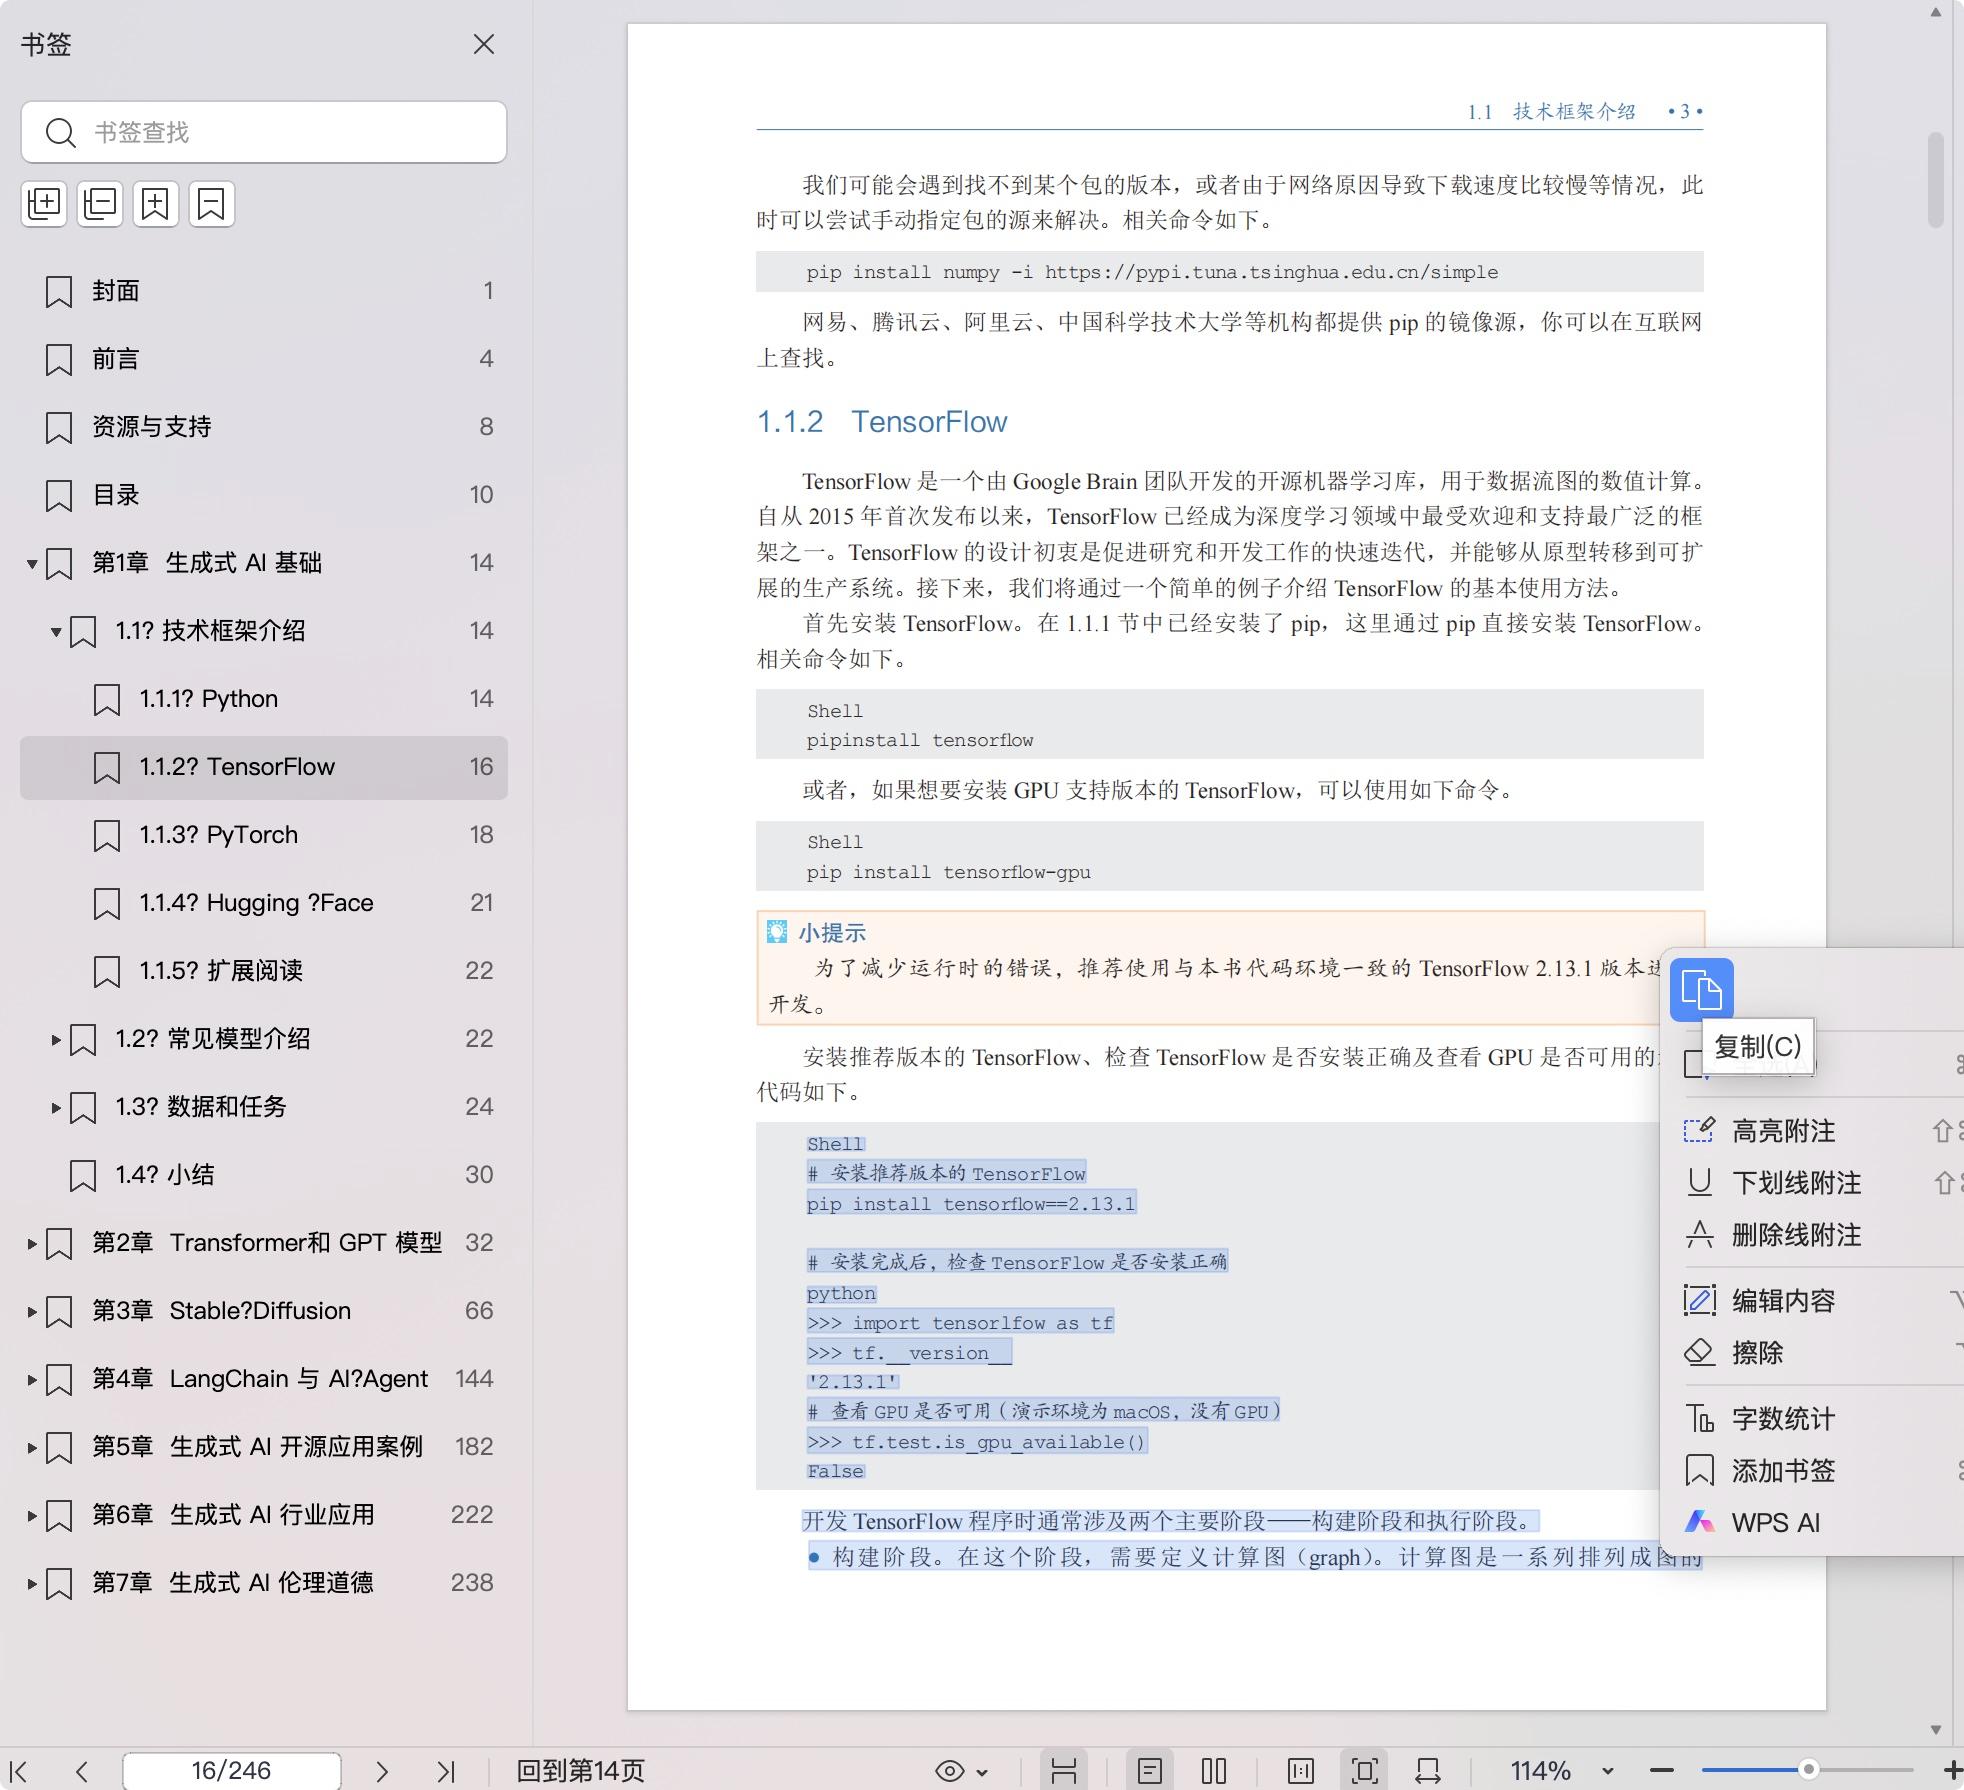Click the zoom in plus button
The image size is (1964, 1790).
(x=1952, y=1771)
